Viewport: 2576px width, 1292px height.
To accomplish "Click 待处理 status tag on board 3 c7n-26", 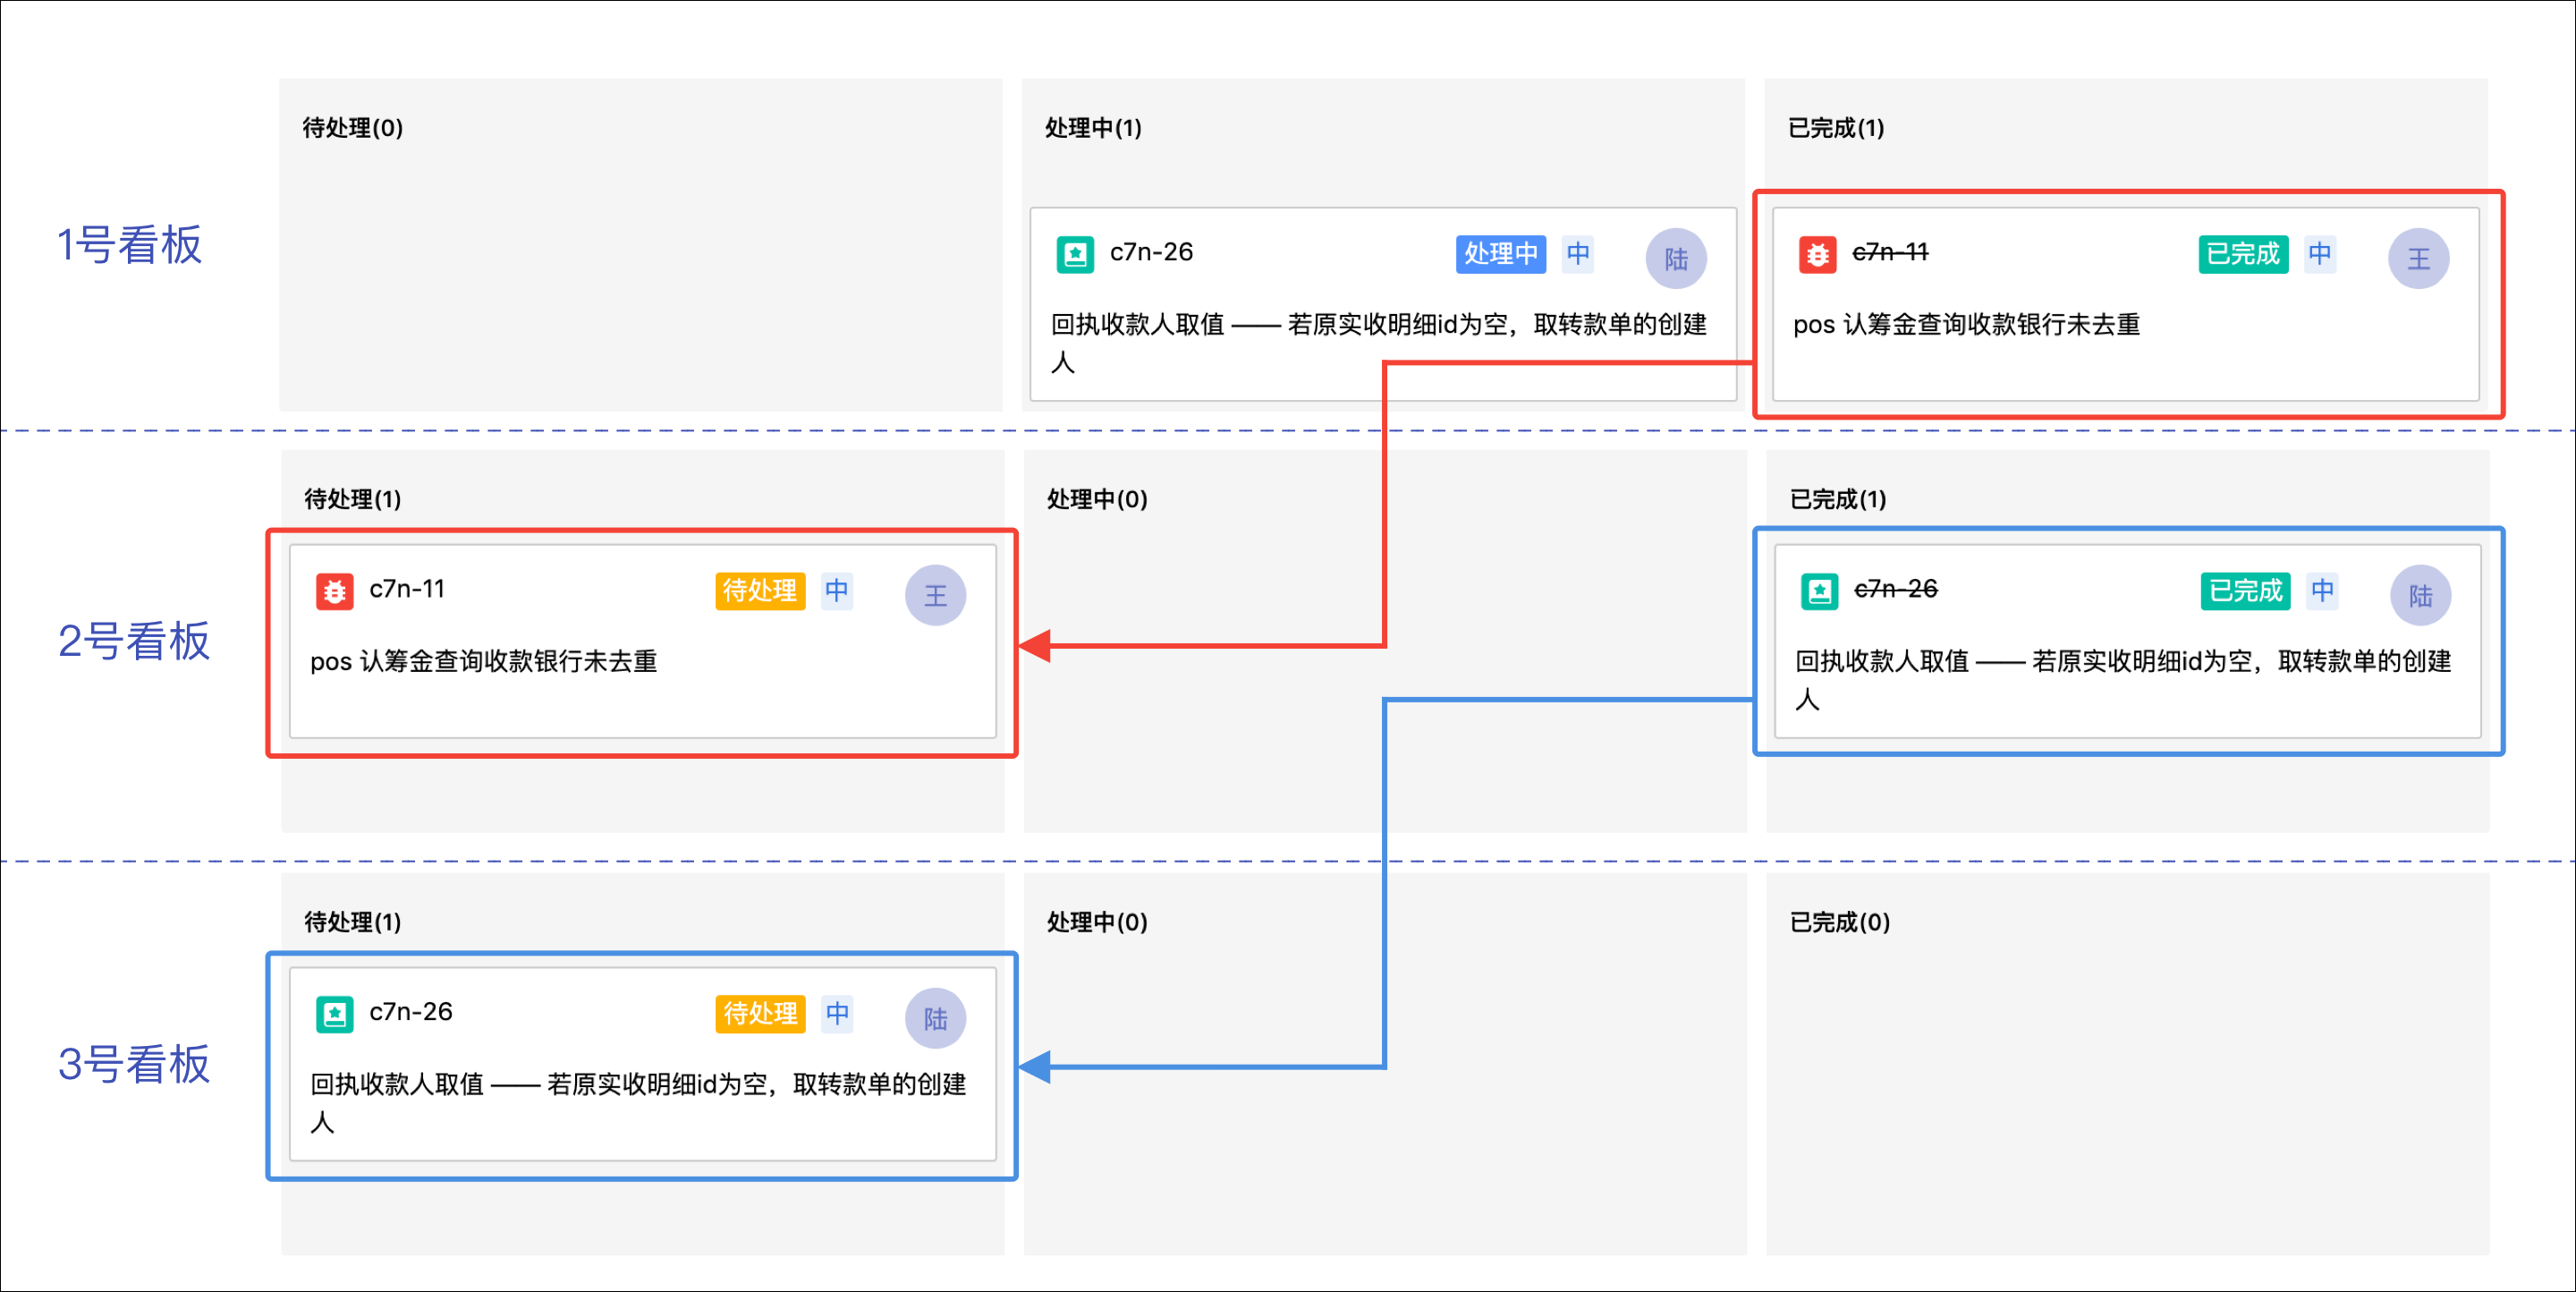I will point(760,1014).
